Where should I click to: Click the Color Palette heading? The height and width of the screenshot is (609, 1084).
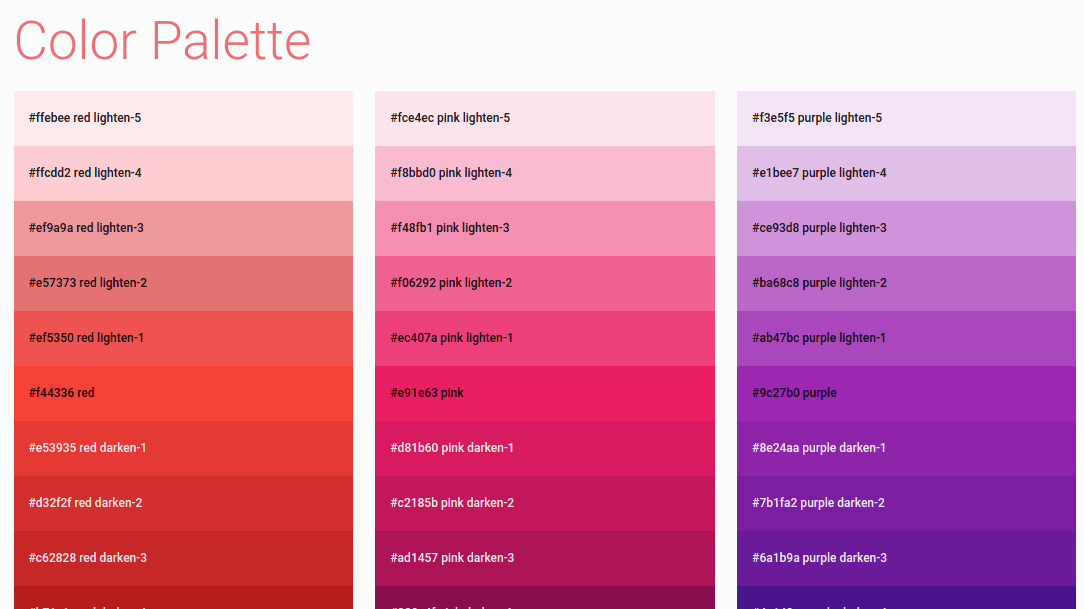pyautogui.click(x=162, y=41)
